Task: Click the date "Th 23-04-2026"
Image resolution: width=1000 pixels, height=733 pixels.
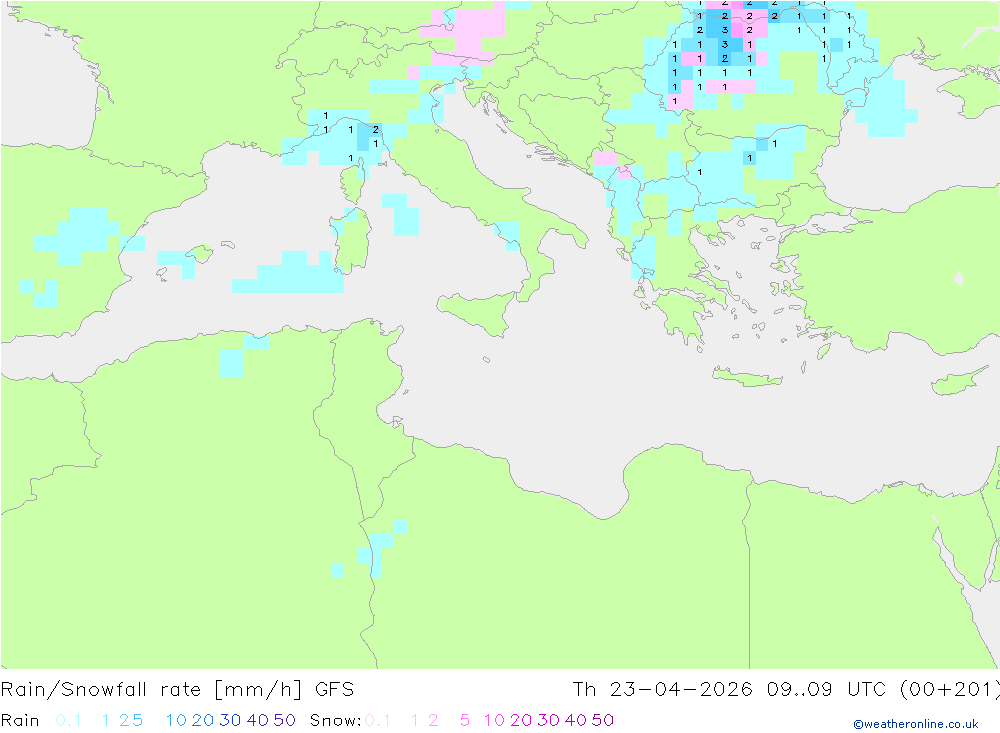Action: [663, 690]
